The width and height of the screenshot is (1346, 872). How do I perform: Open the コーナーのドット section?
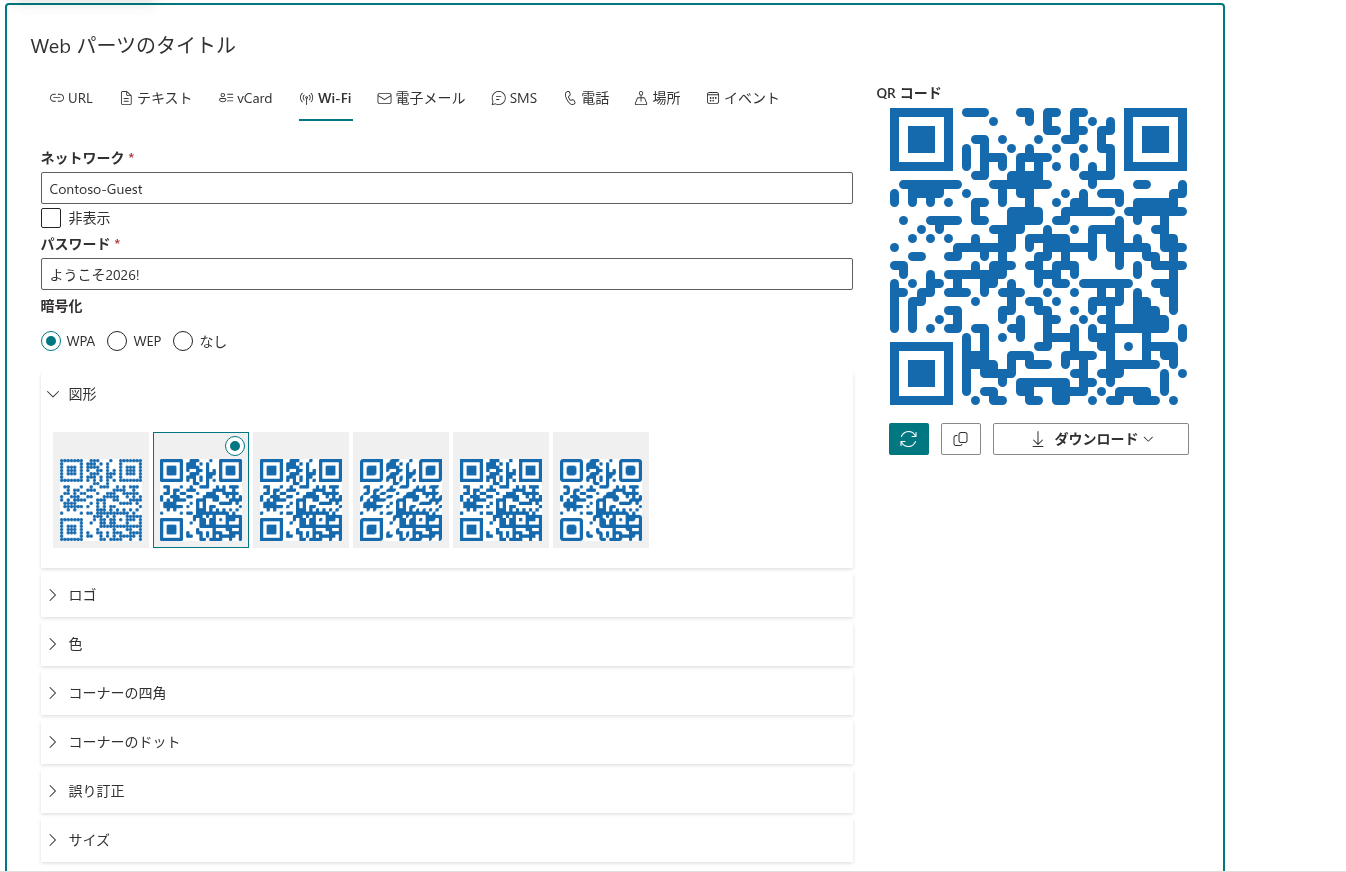tap(447, 742)
